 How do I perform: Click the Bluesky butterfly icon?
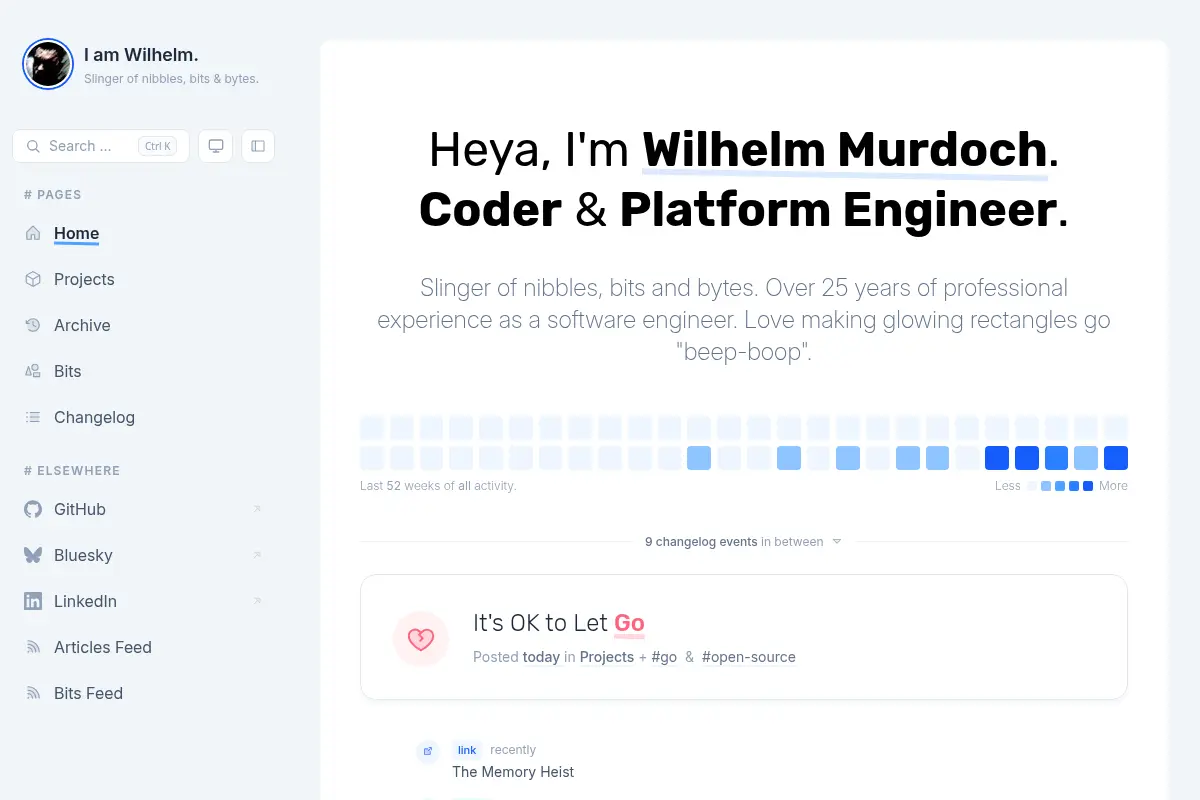33,555
